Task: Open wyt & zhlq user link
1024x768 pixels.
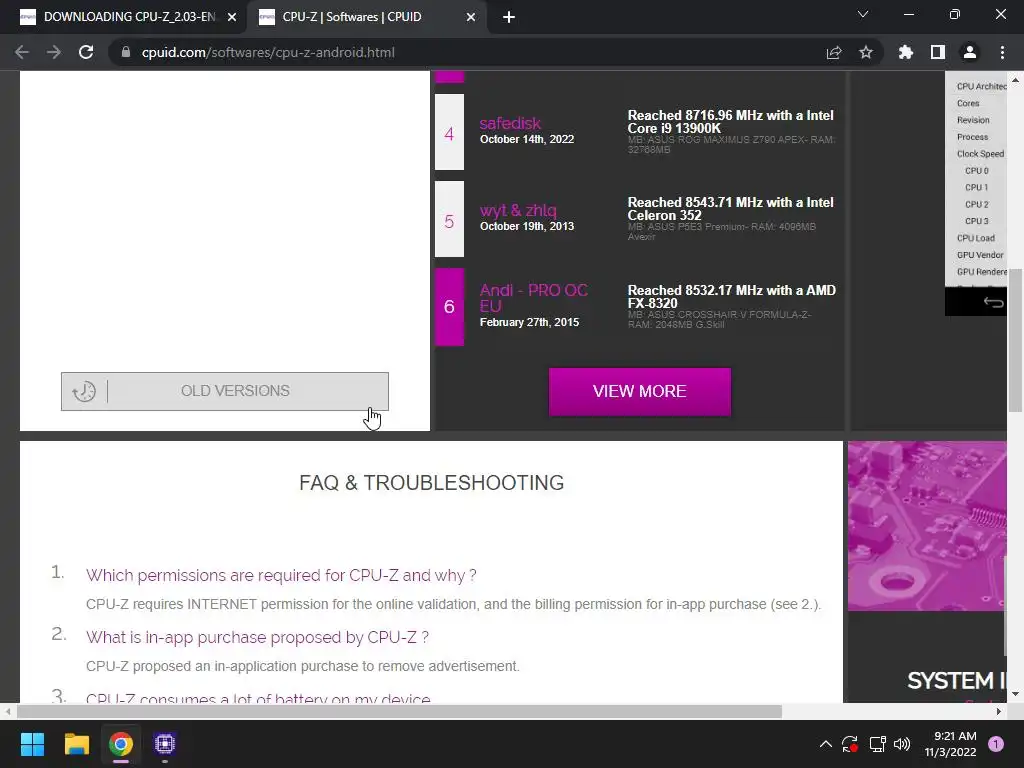Action: (518, 210)
